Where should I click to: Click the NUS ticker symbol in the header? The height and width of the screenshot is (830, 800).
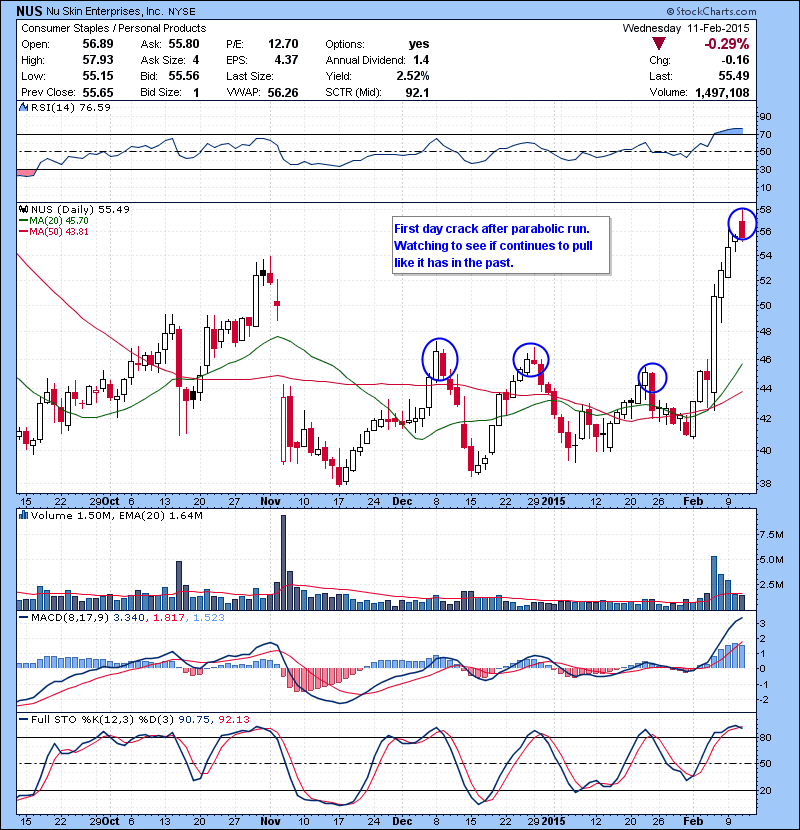(29, 11)
